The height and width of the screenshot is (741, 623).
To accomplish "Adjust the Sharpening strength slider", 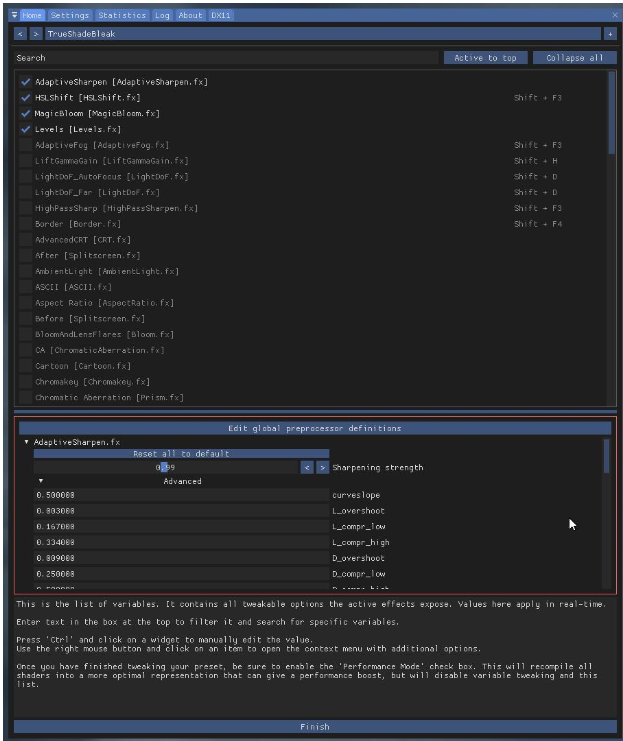I will point(166,467).
